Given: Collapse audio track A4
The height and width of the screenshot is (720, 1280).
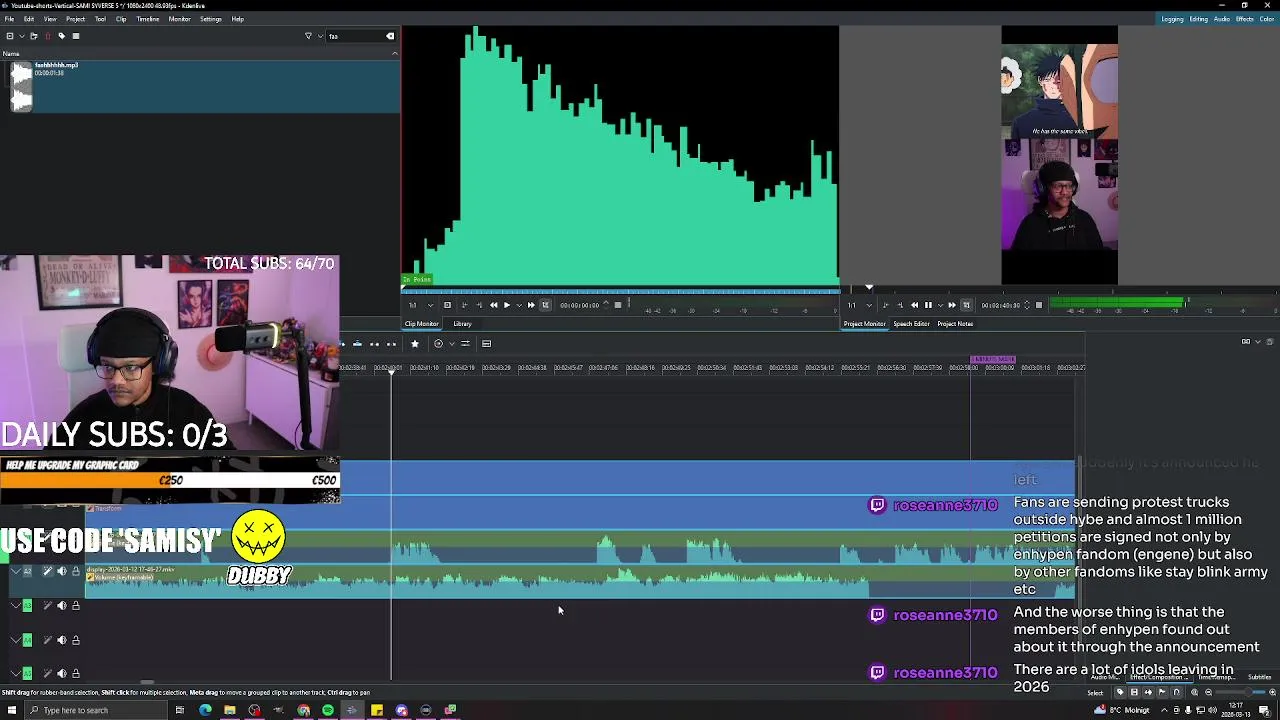Looking at the screenshot, I should (x=15, y=640).
